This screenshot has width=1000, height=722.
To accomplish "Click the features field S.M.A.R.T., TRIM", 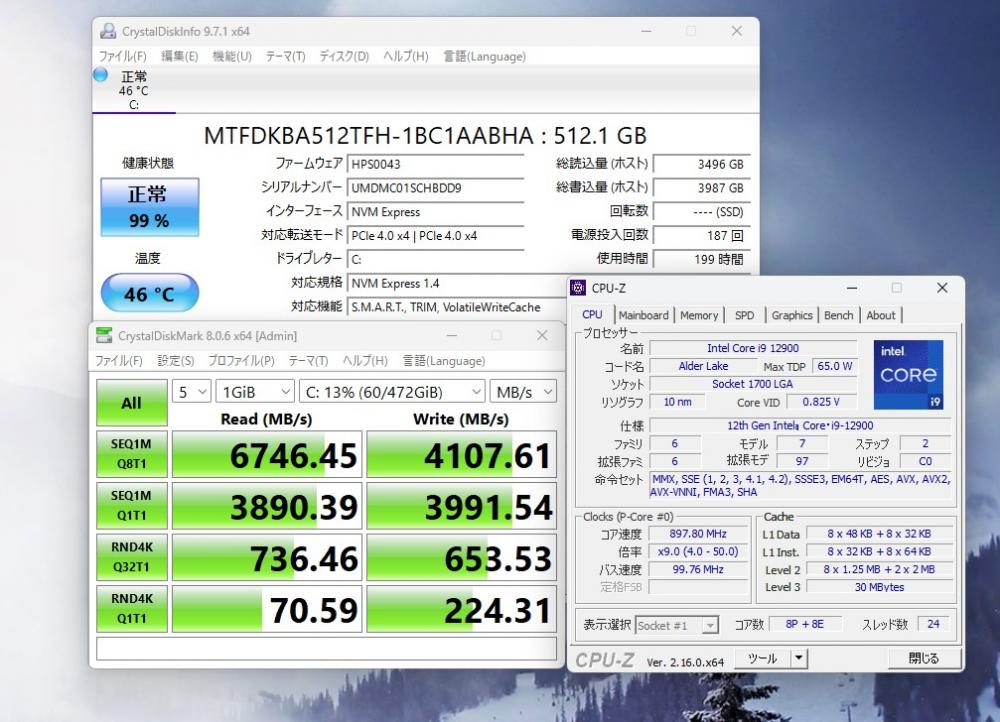I will tap(457, 307).
